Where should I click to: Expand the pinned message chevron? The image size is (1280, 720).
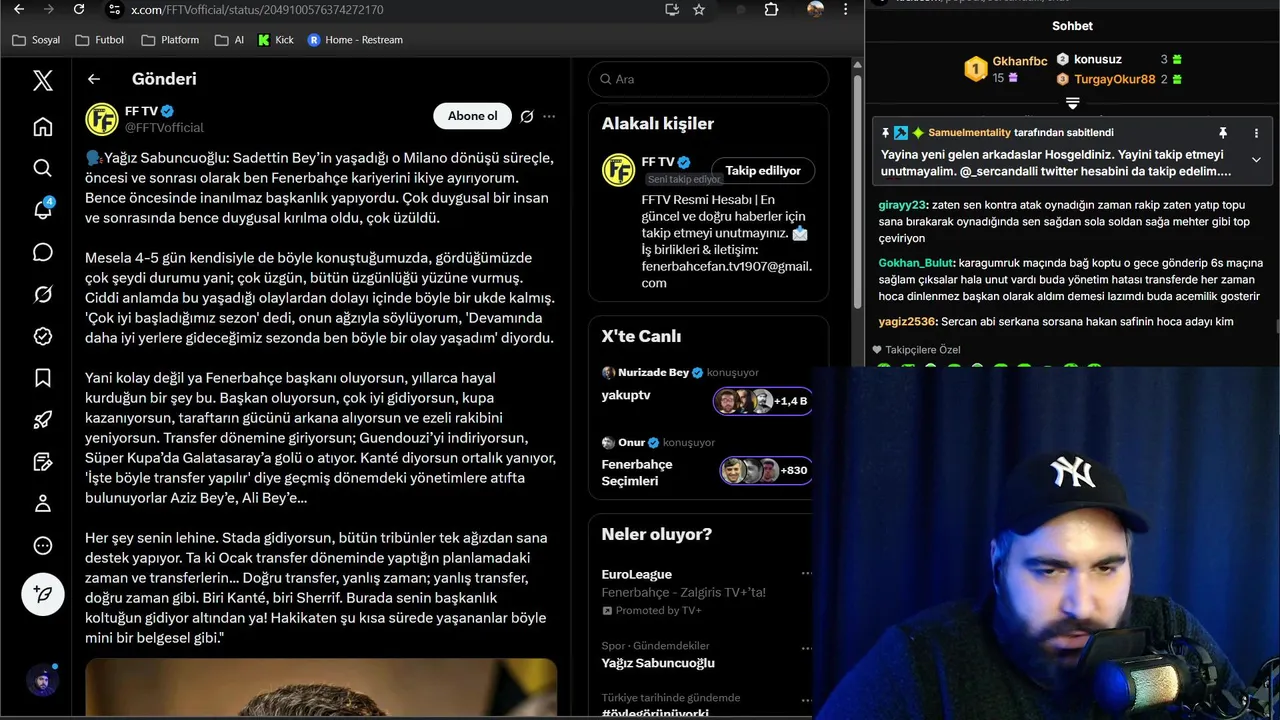pyautogui.click(x=1256, y=160)
